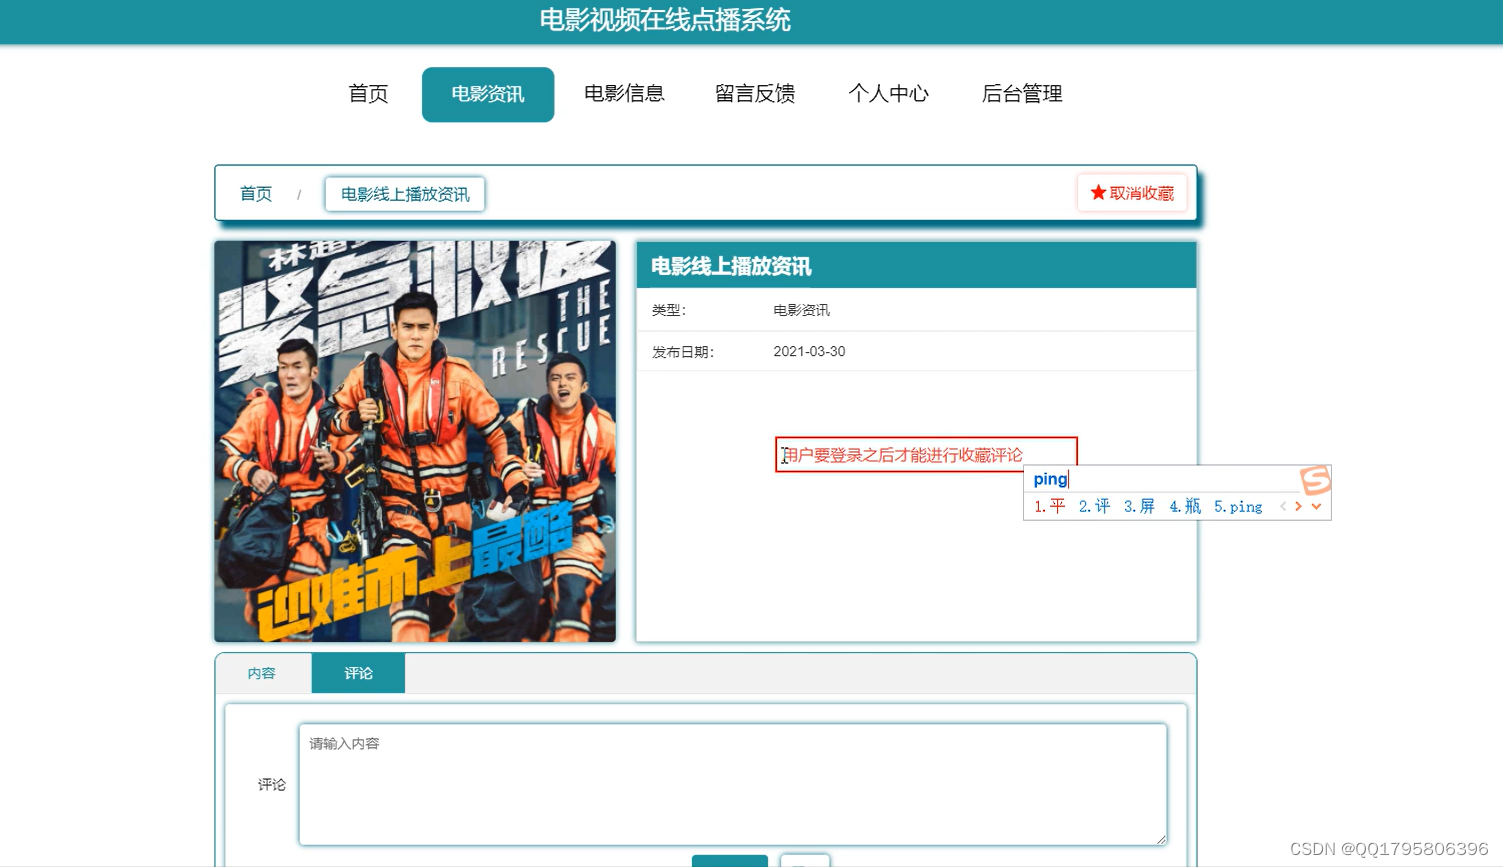Viewport: 1503px width, 867px height.
Task: Choose candidate 4. 瓶 in IME popup
Action: (1185, 506)
